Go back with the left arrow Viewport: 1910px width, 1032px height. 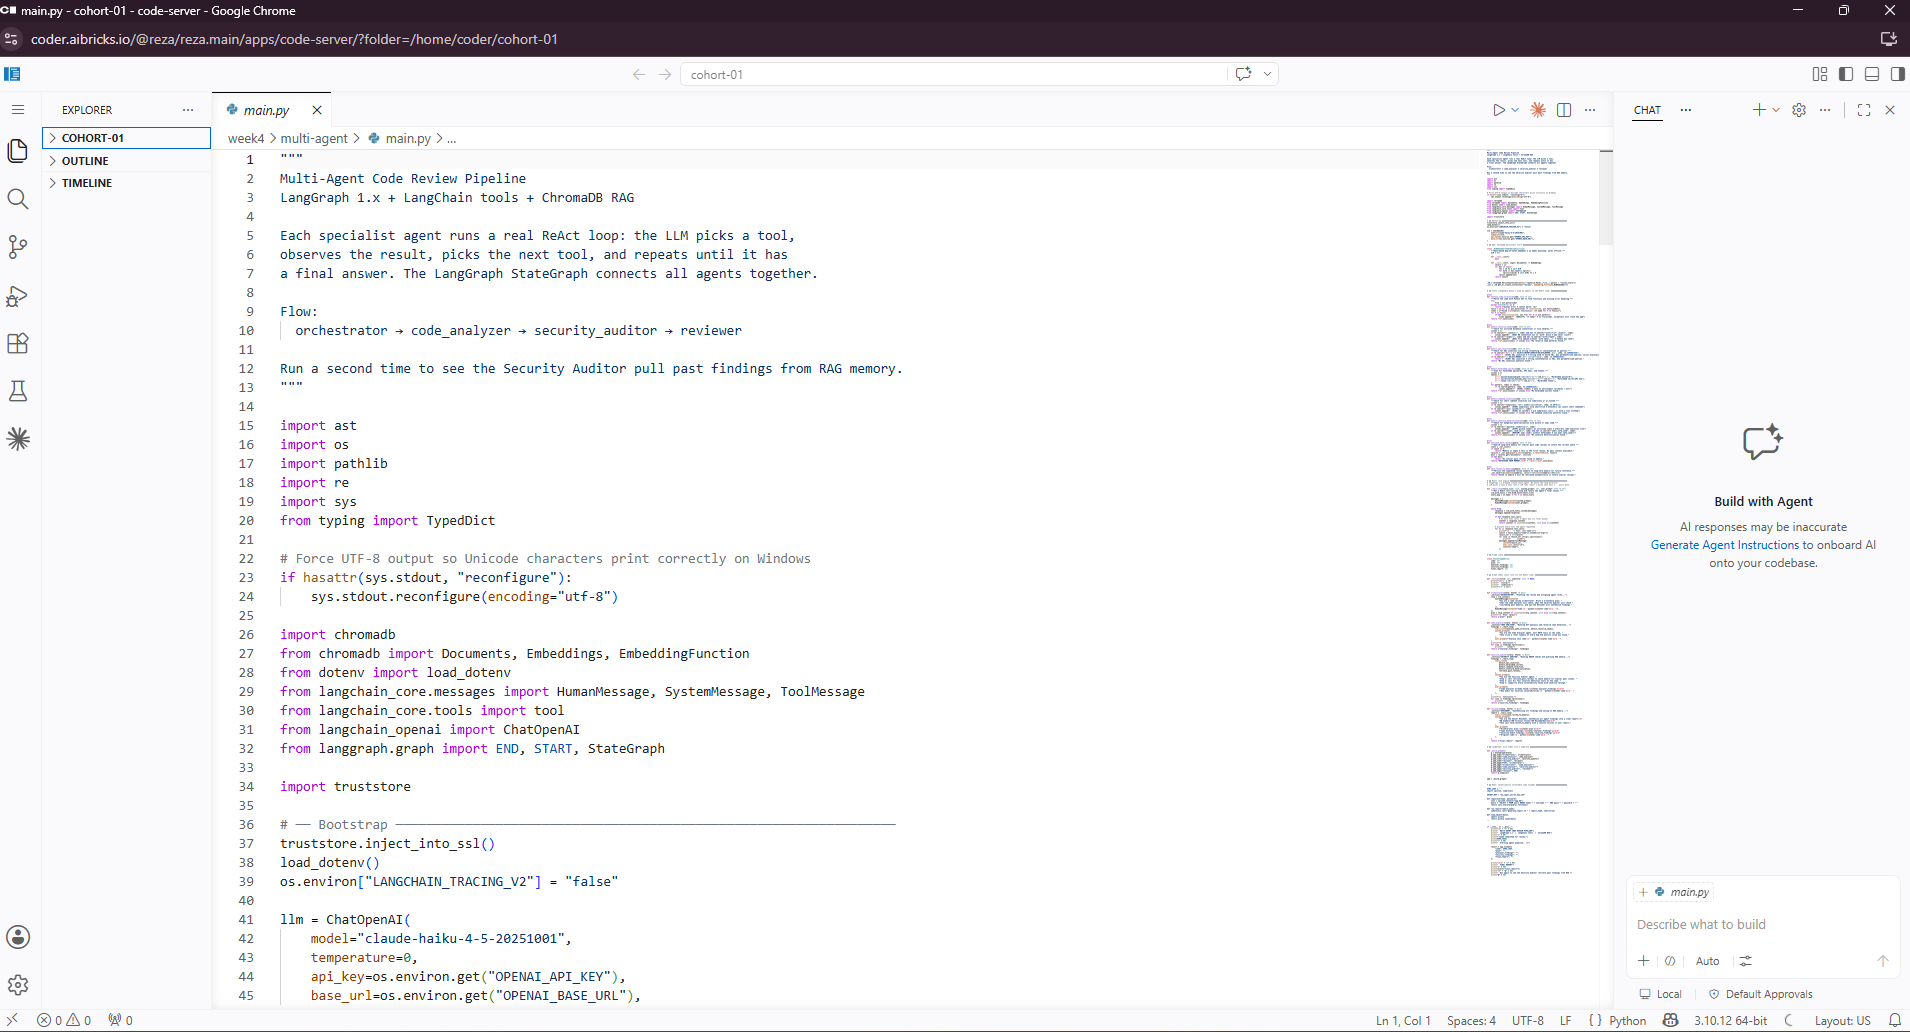pyautogui.click(x=639, y=74)
